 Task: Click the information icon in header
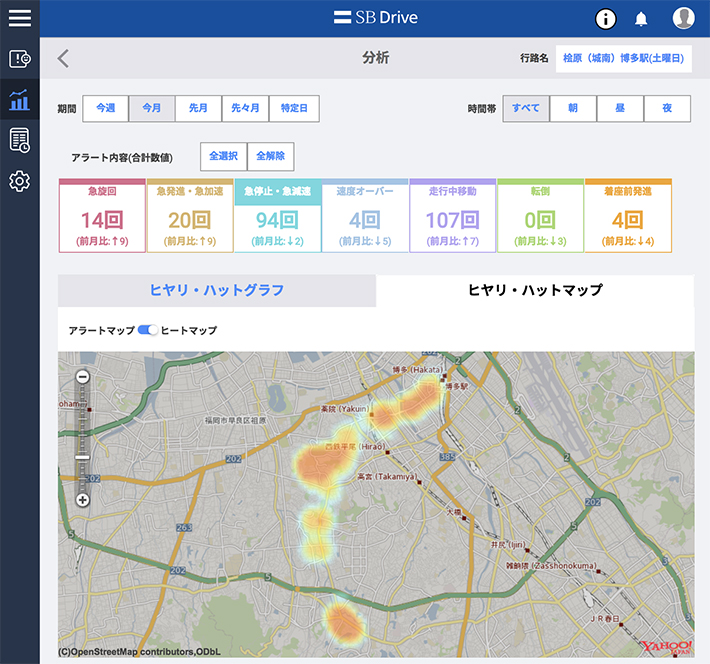click(x=605, y=18)
